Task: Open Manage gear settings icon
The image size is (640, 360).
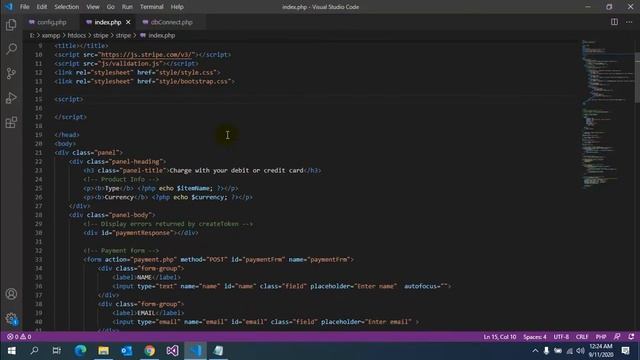Action: click(x=11, y=318)
